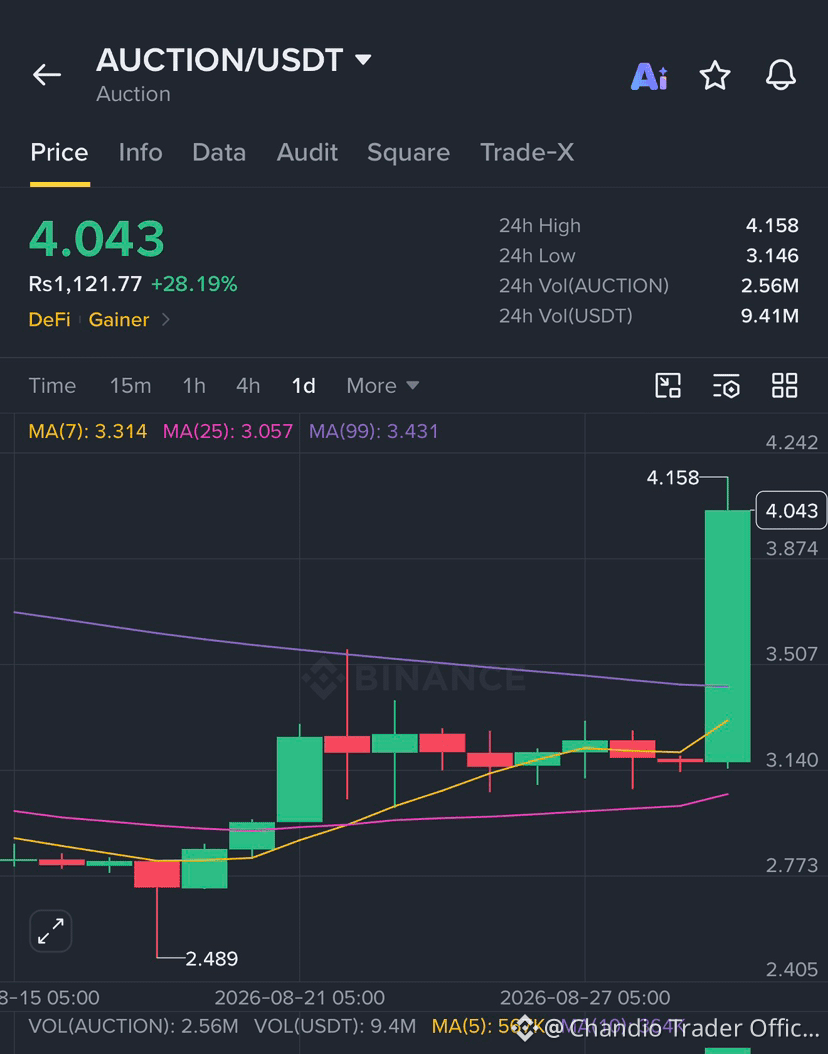This screenshot has width=828, height=1054.
Task: Expand chart to fullscreen
Action: pos(50,931)
